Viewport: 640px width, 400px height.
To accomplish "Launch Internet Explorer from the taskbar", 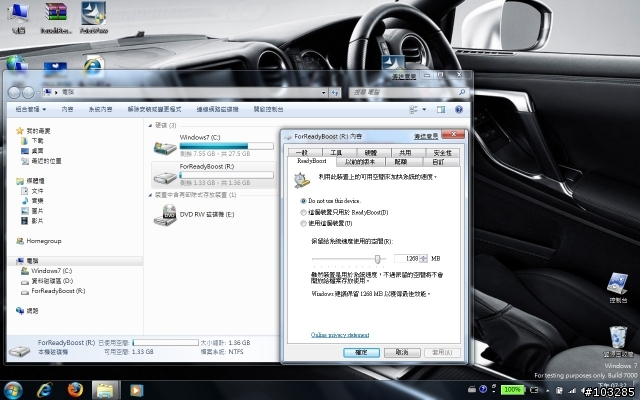I will point(44,390).
